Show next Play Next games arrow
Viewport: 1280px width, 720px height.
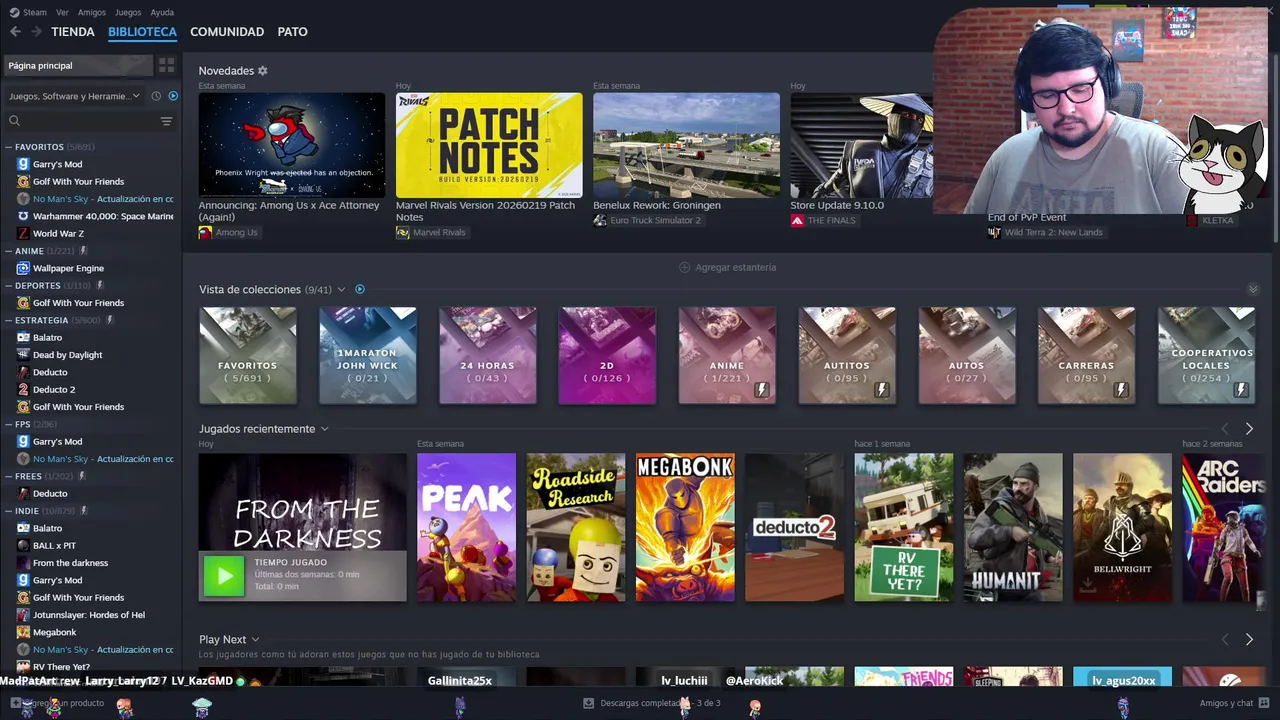1249,639
